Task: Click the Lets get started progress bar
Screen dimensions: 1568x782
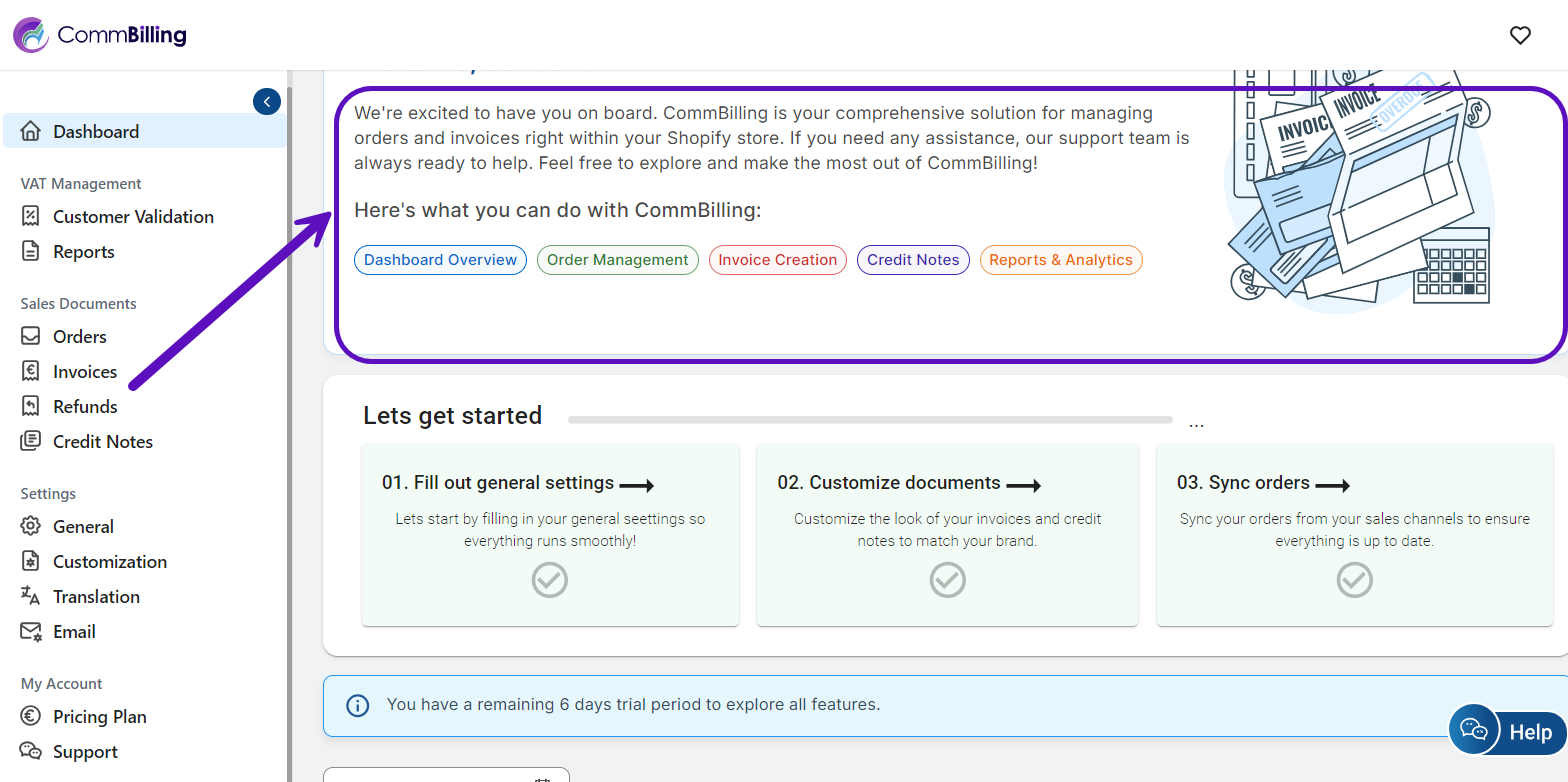Action: (x=870, y=420)
